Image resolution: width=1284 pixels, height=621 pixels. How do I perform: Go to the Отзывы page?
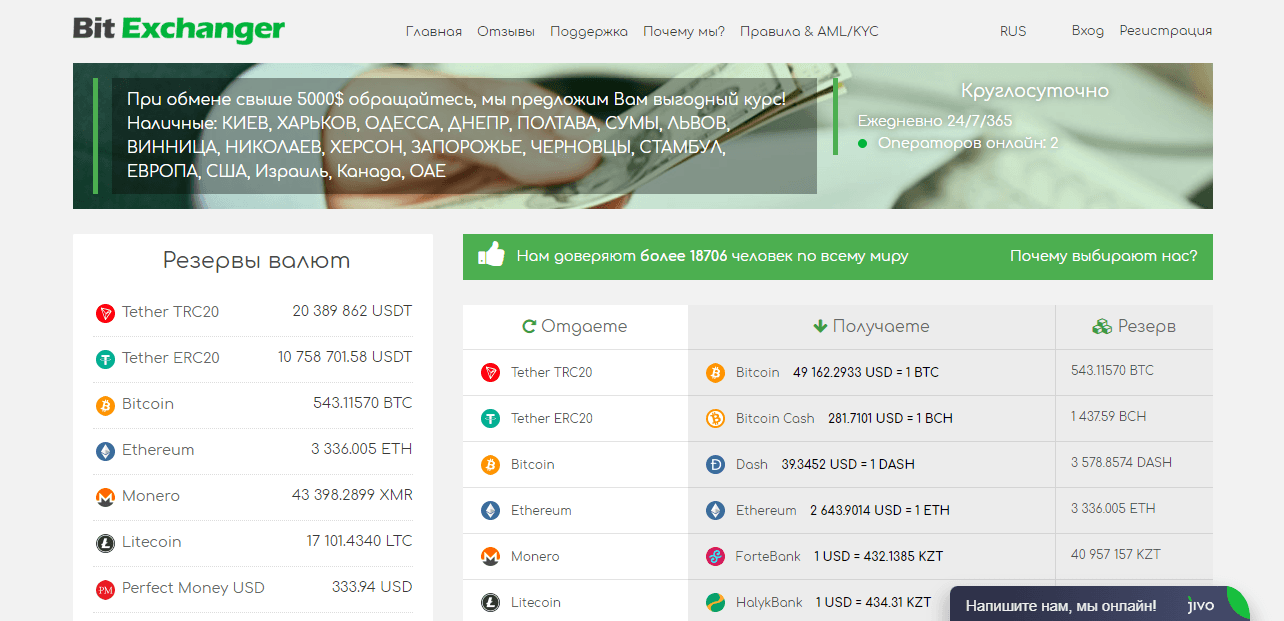(x=506, y=31)
